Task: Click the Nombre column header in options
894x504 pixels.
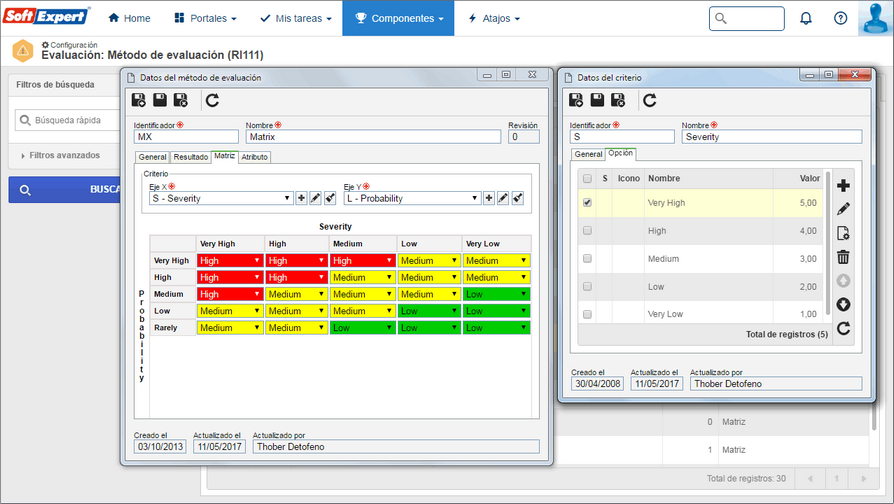Action: pos(664,178)
